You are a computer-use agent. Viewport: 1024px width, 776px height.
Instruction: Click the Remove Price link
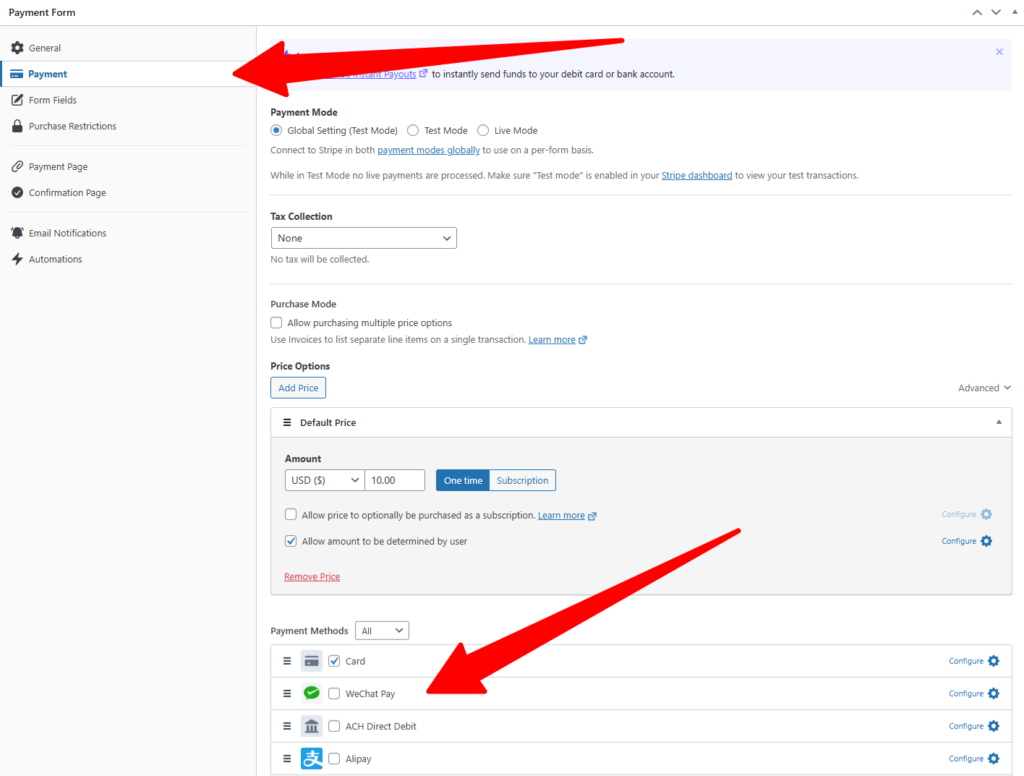[312, 577]
